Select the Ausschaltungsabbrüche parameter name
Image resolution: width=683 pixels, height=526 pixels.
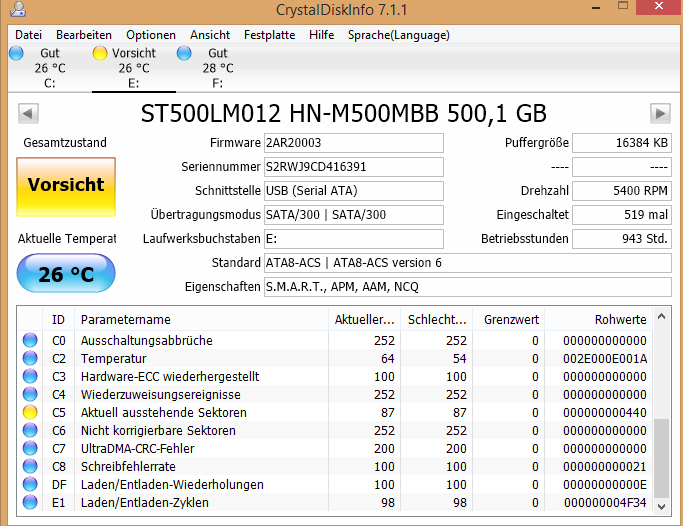tap(146, 341)
